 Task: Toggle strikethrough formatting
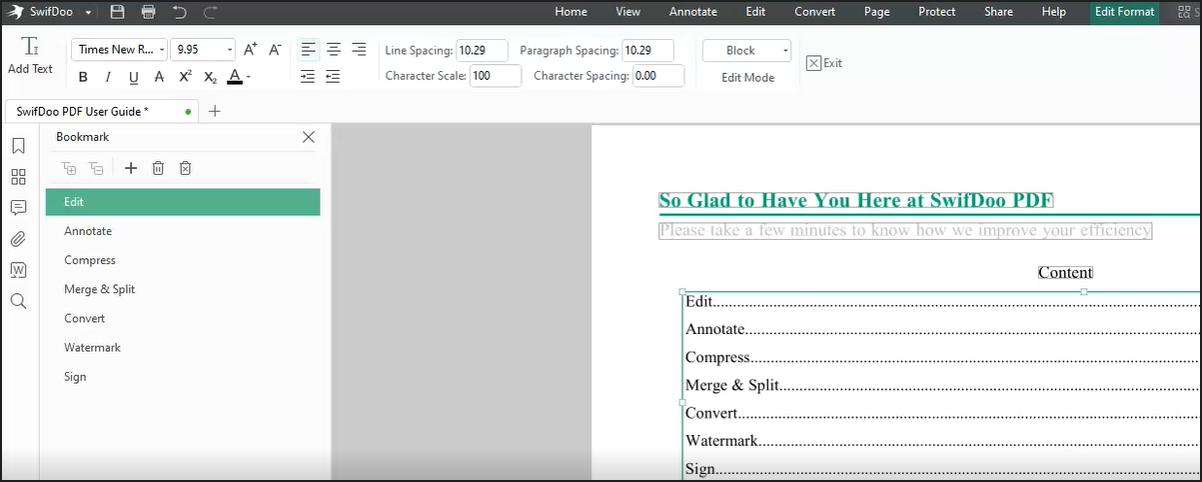pos(159,77)
